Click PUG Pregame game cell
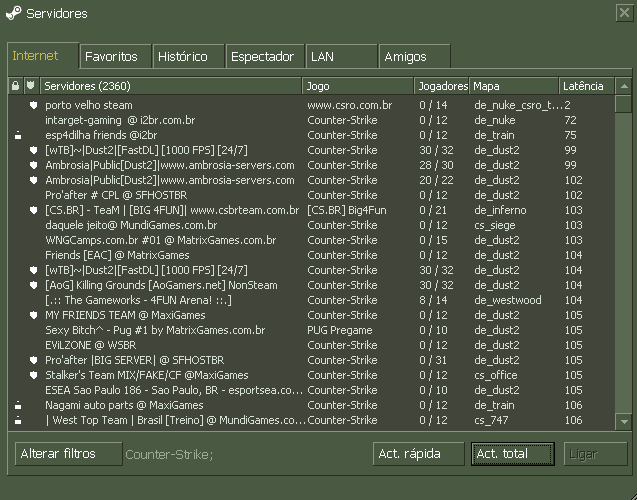 [x=340, y=330]
